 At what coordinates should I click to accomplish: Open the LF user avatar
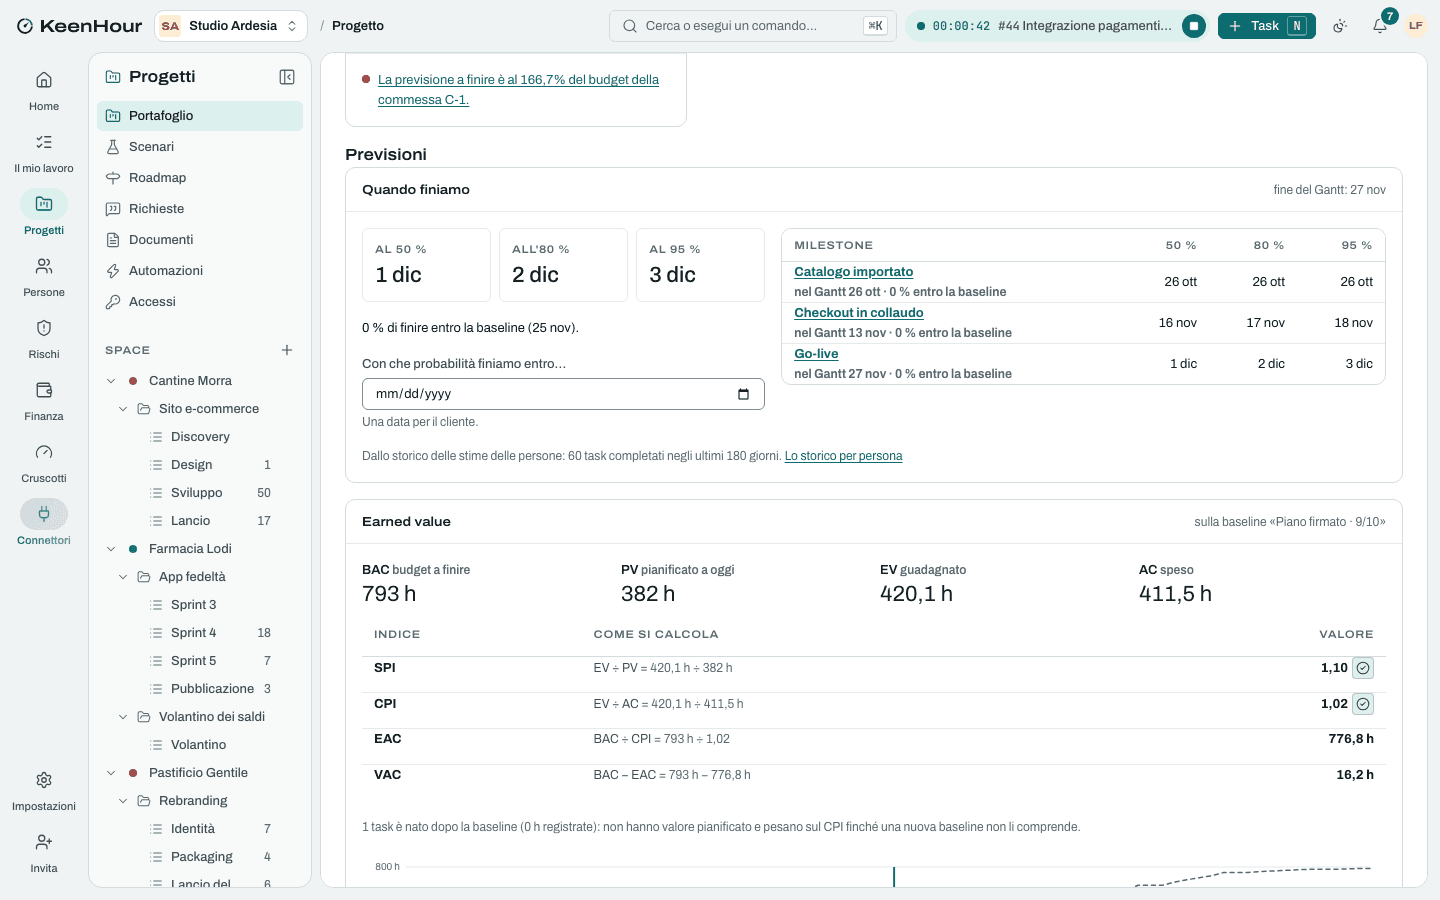coord(1416,26)
